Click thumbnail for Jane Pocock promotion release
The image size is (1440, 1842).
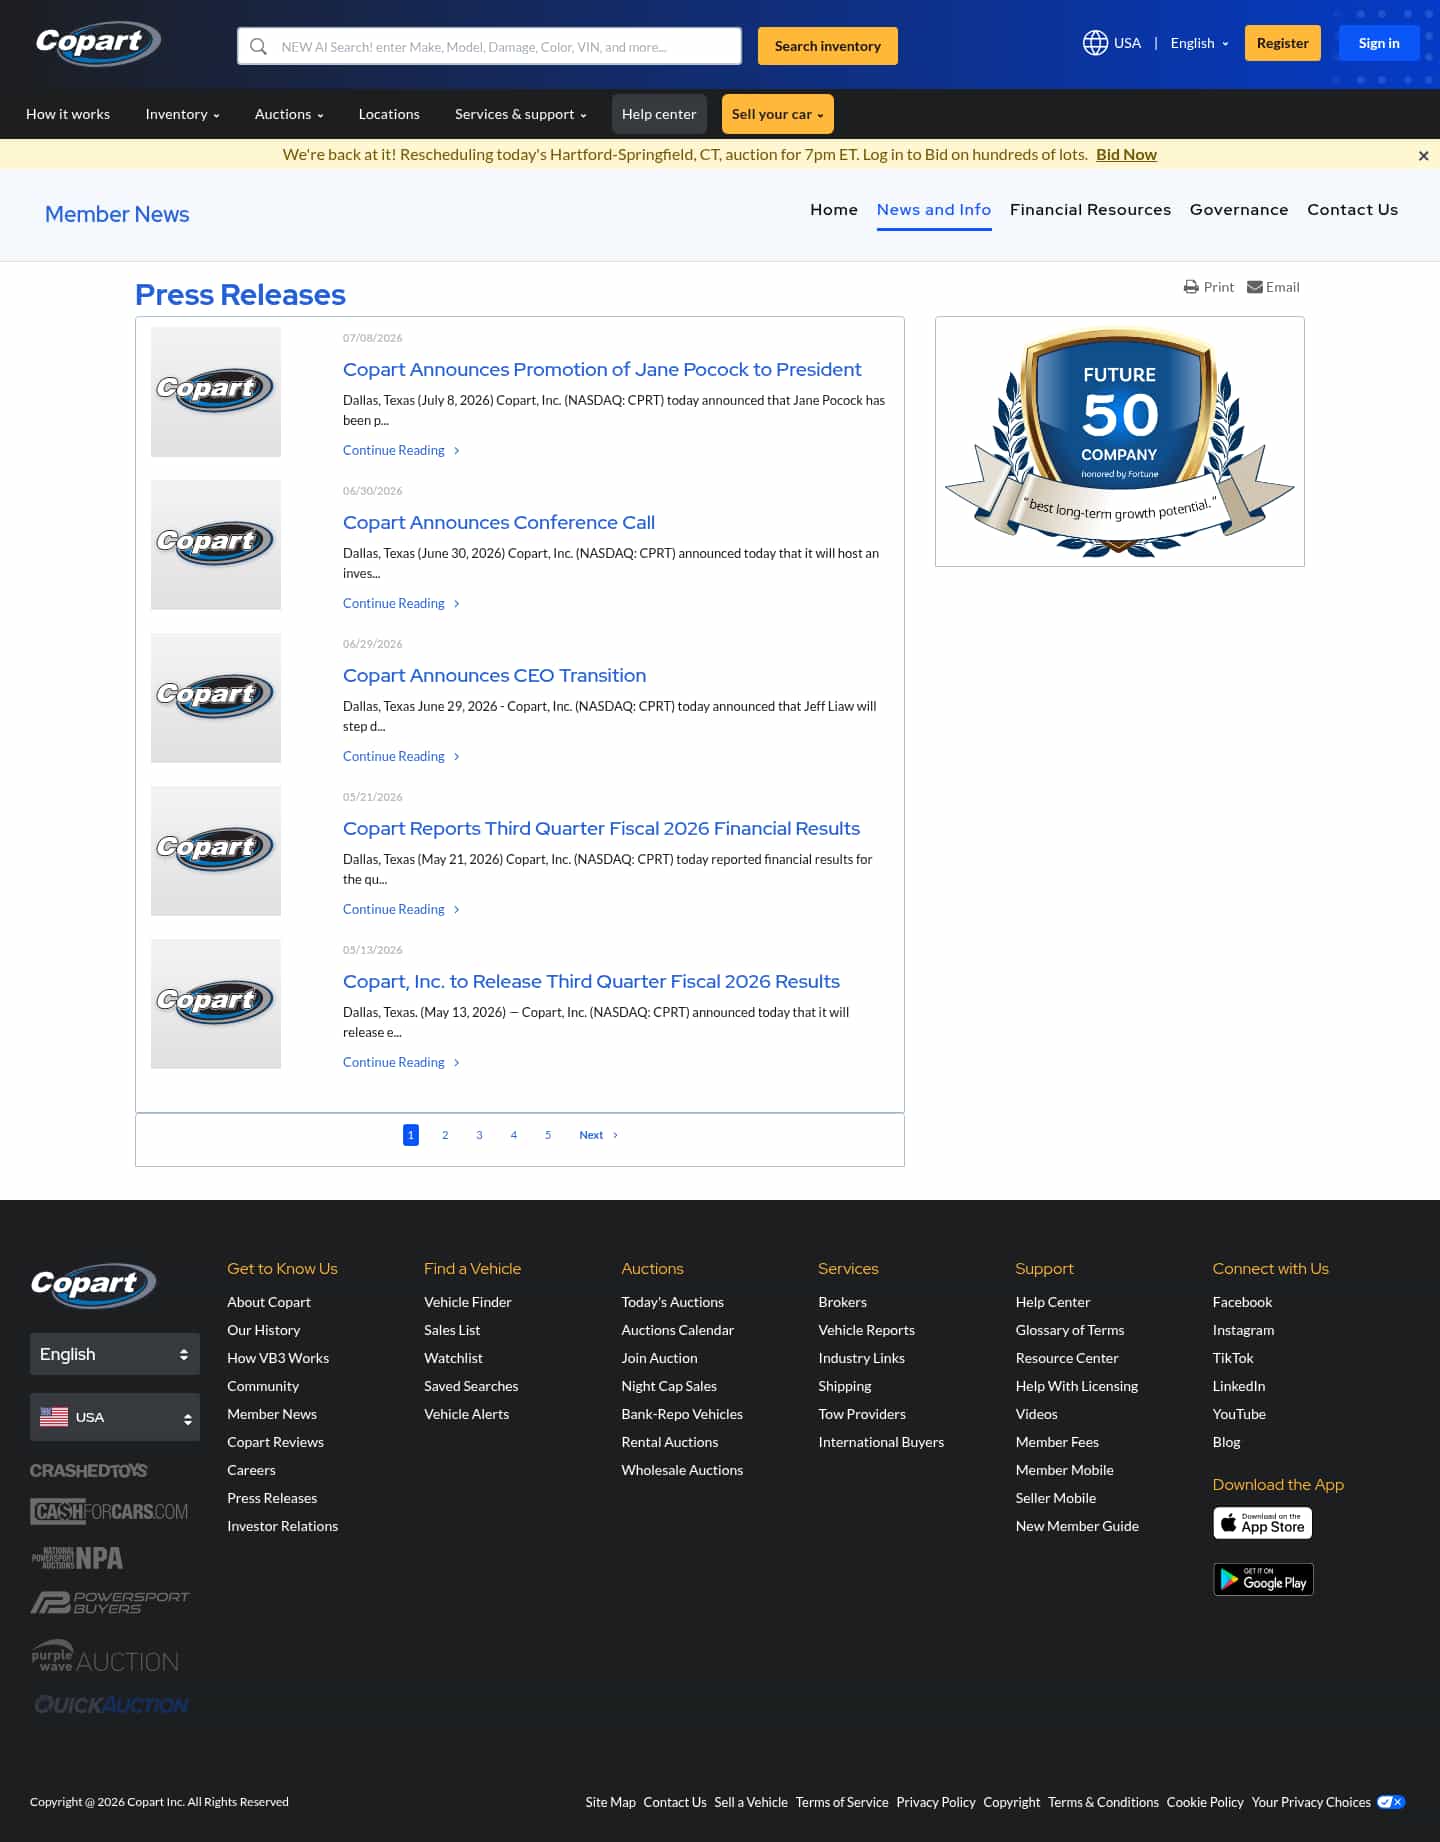[216, 392]
